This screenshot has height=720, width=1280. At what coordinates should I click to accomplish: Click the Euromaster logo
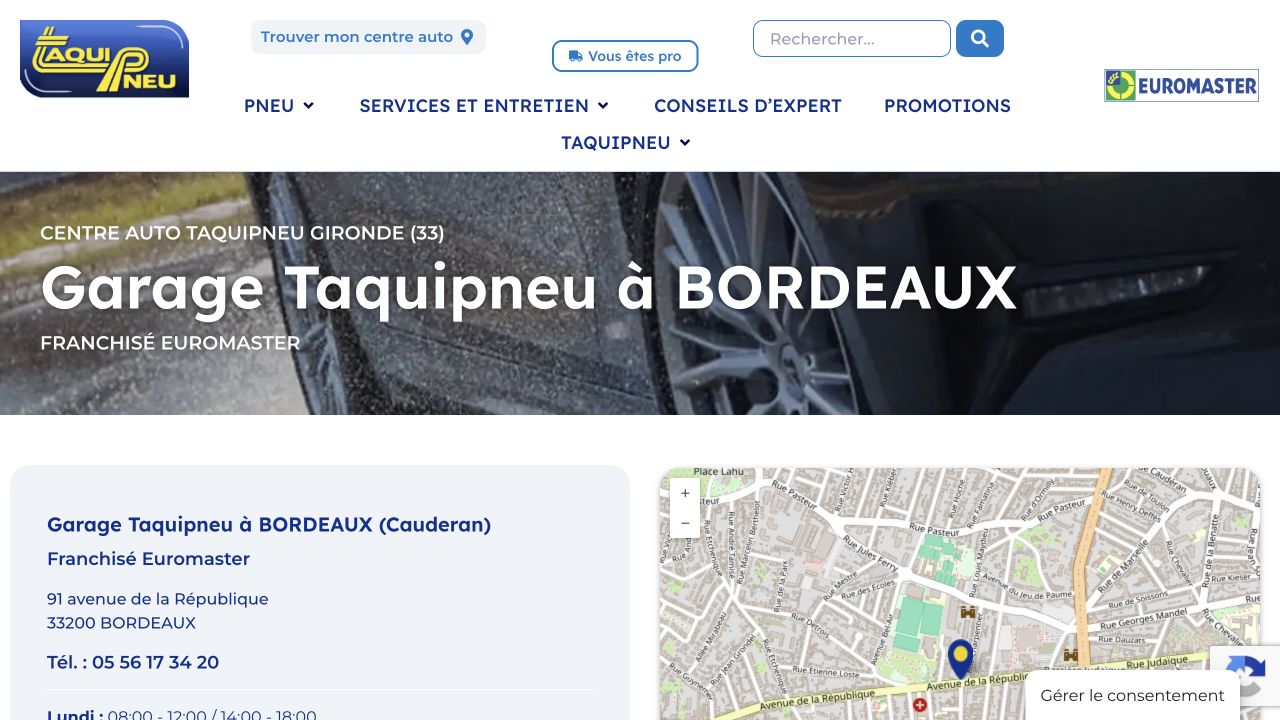pyautogui.click(x=1181, y=85)
